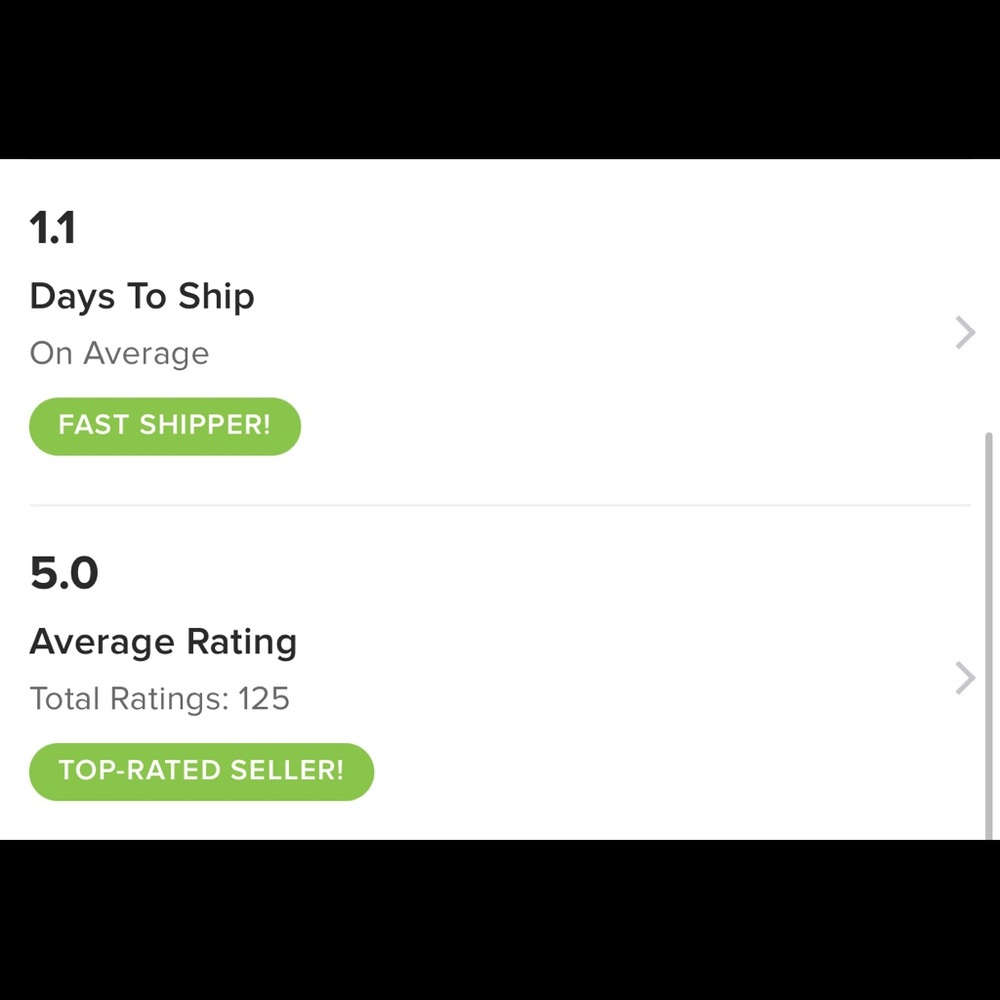This screenshot has height=1000, width=1000.
Task: Open the Total Ratings label
Action: (129, 699)
